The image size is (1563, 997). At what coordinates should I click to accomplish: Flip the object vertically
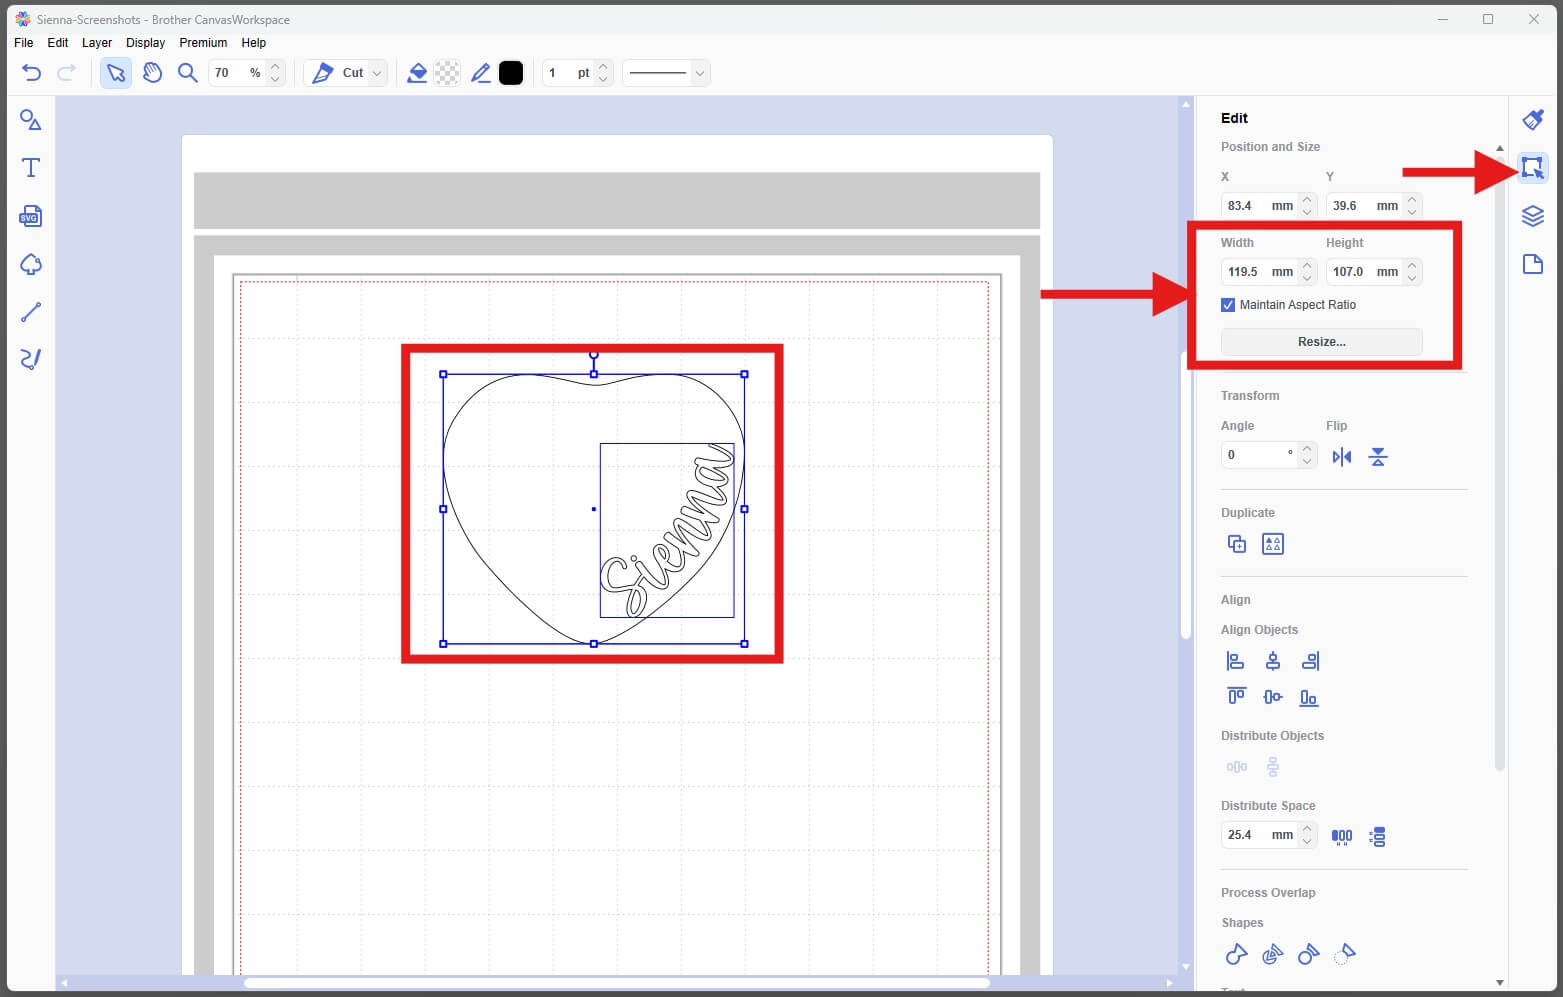coord(1378,457)
